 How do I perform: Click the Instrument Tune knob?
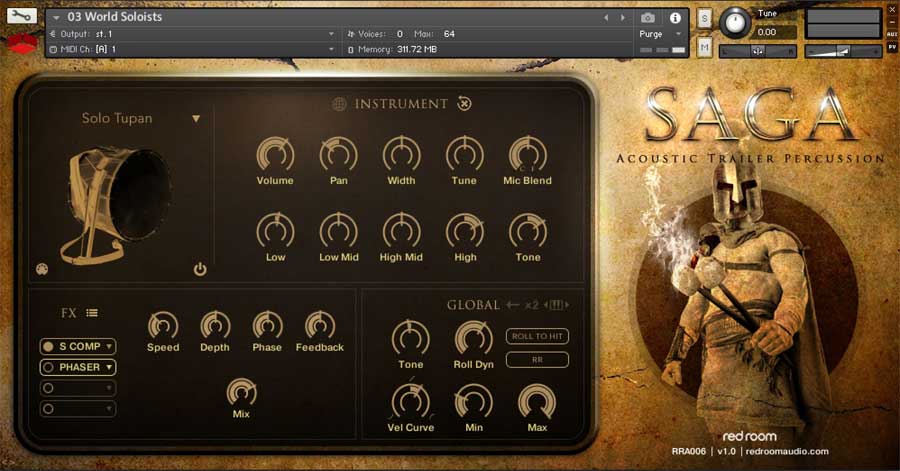point(464,154)
